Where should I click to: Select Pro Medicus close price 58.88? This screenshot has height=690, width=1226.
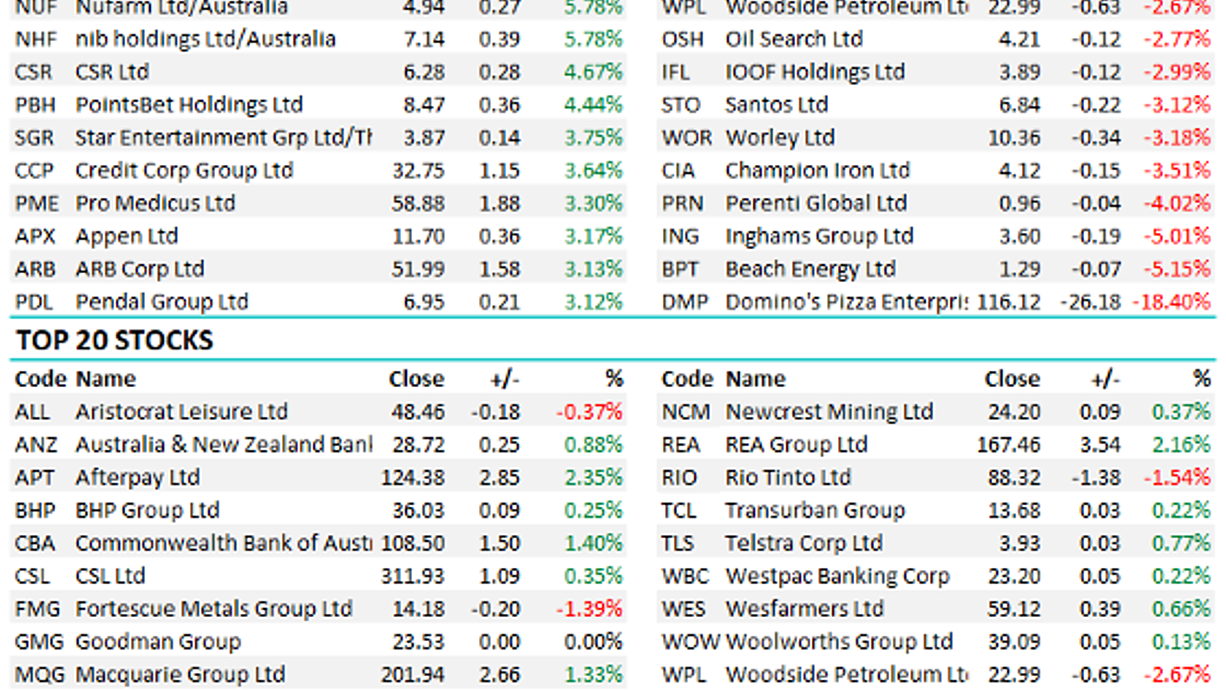pyautogui.click(x=418, y=205)
